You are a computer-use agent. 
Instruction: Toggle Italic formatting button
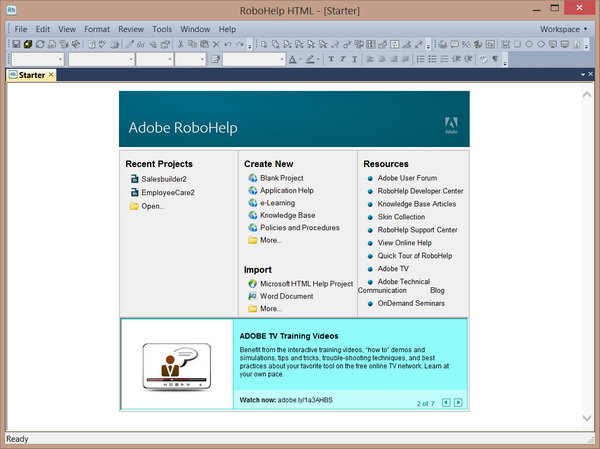coord(343,59)
